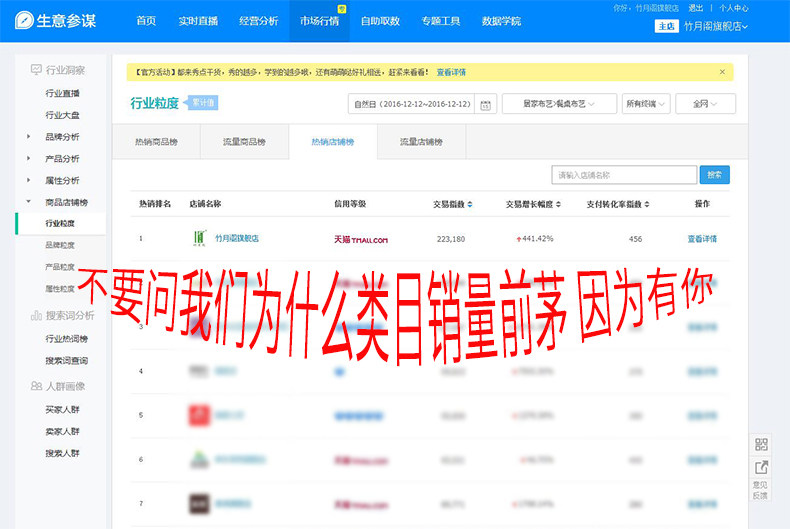Open 行业大盘 in sidebar

click(62, 115)
